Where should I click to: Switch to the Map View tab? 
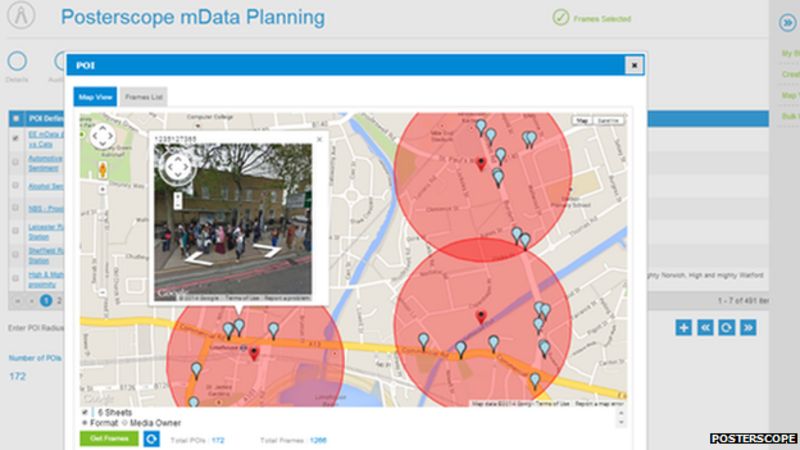(x=95, y=96)
